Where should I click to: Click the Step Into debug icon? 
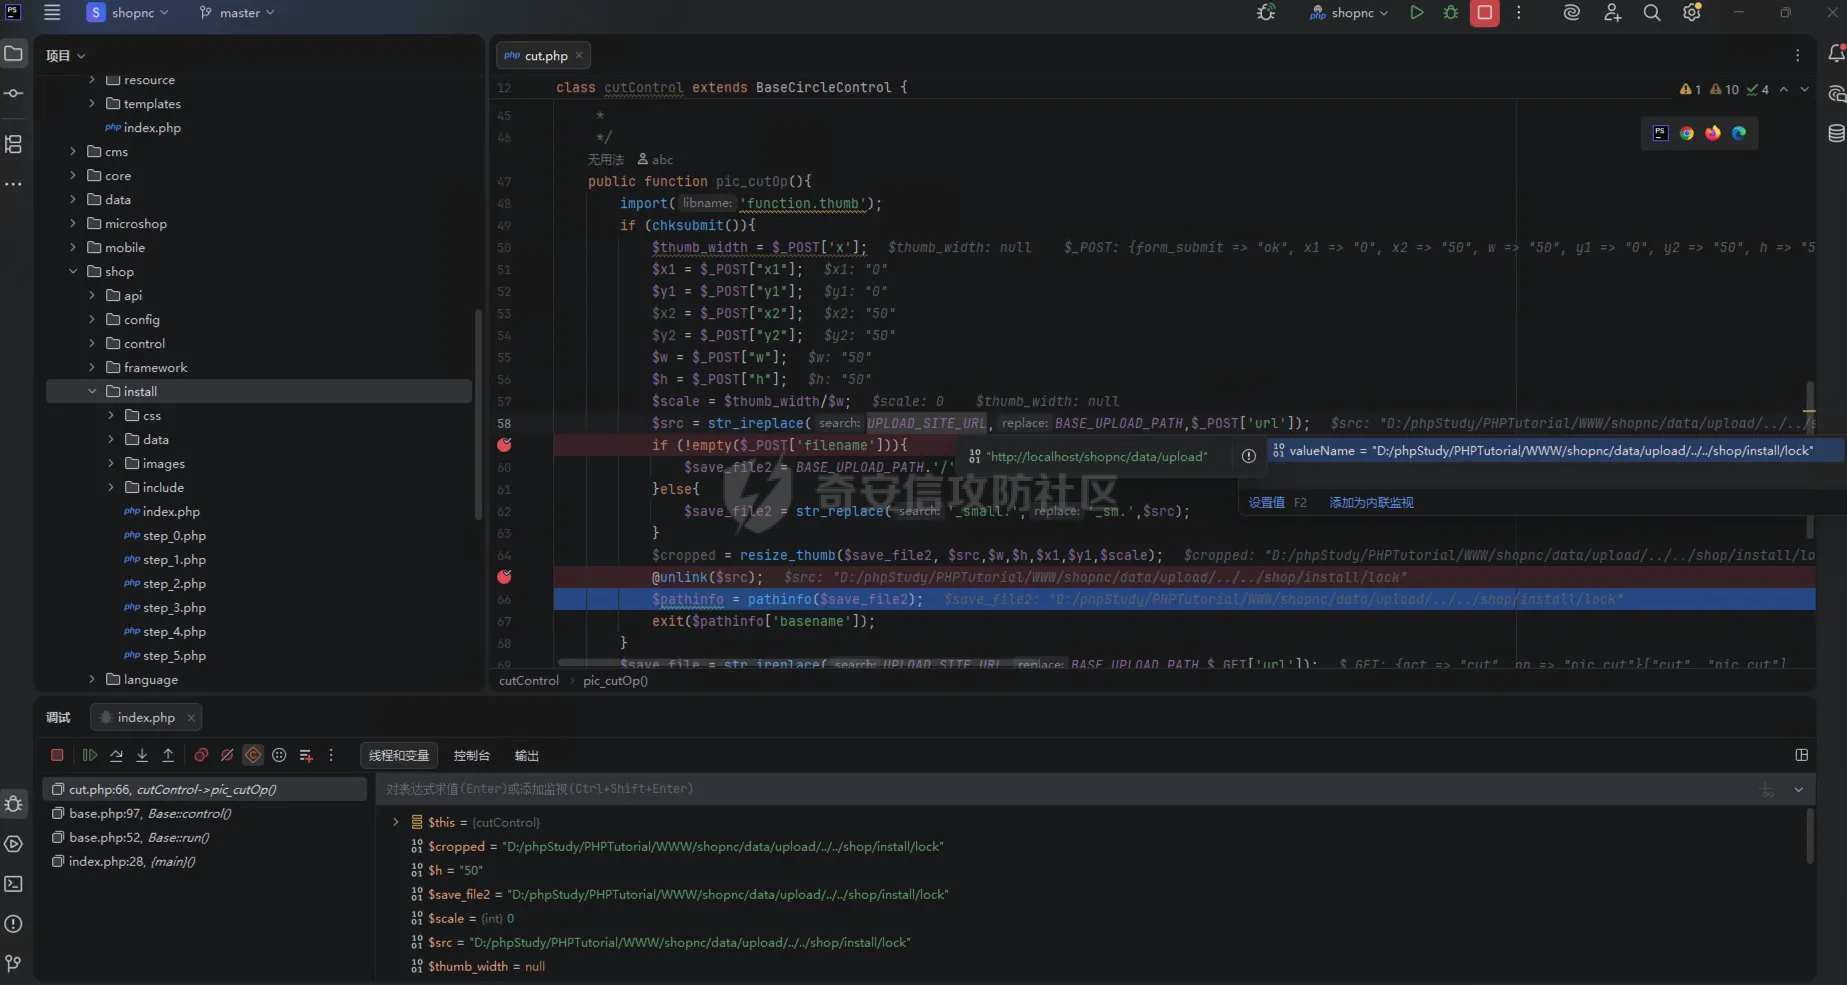[x=142, y=756]
